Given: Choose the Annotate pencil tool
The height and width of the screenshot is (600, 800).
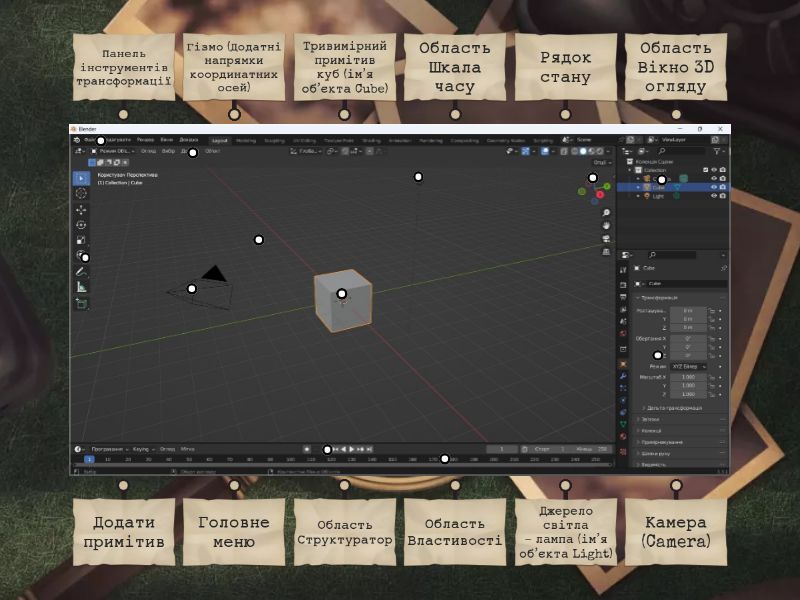Looking at the screenshot, I should [x=82, y=271].
